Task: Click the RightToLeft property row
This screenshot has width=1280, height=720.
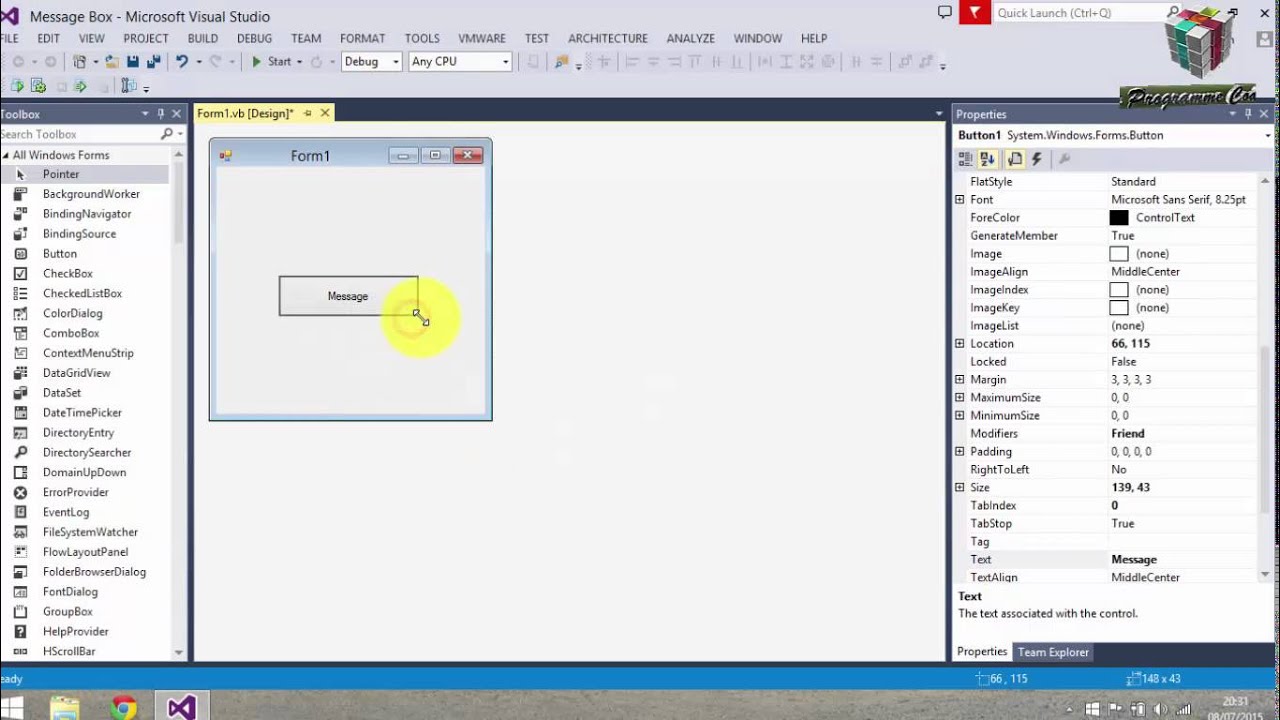Action: tap(1106, 470)
